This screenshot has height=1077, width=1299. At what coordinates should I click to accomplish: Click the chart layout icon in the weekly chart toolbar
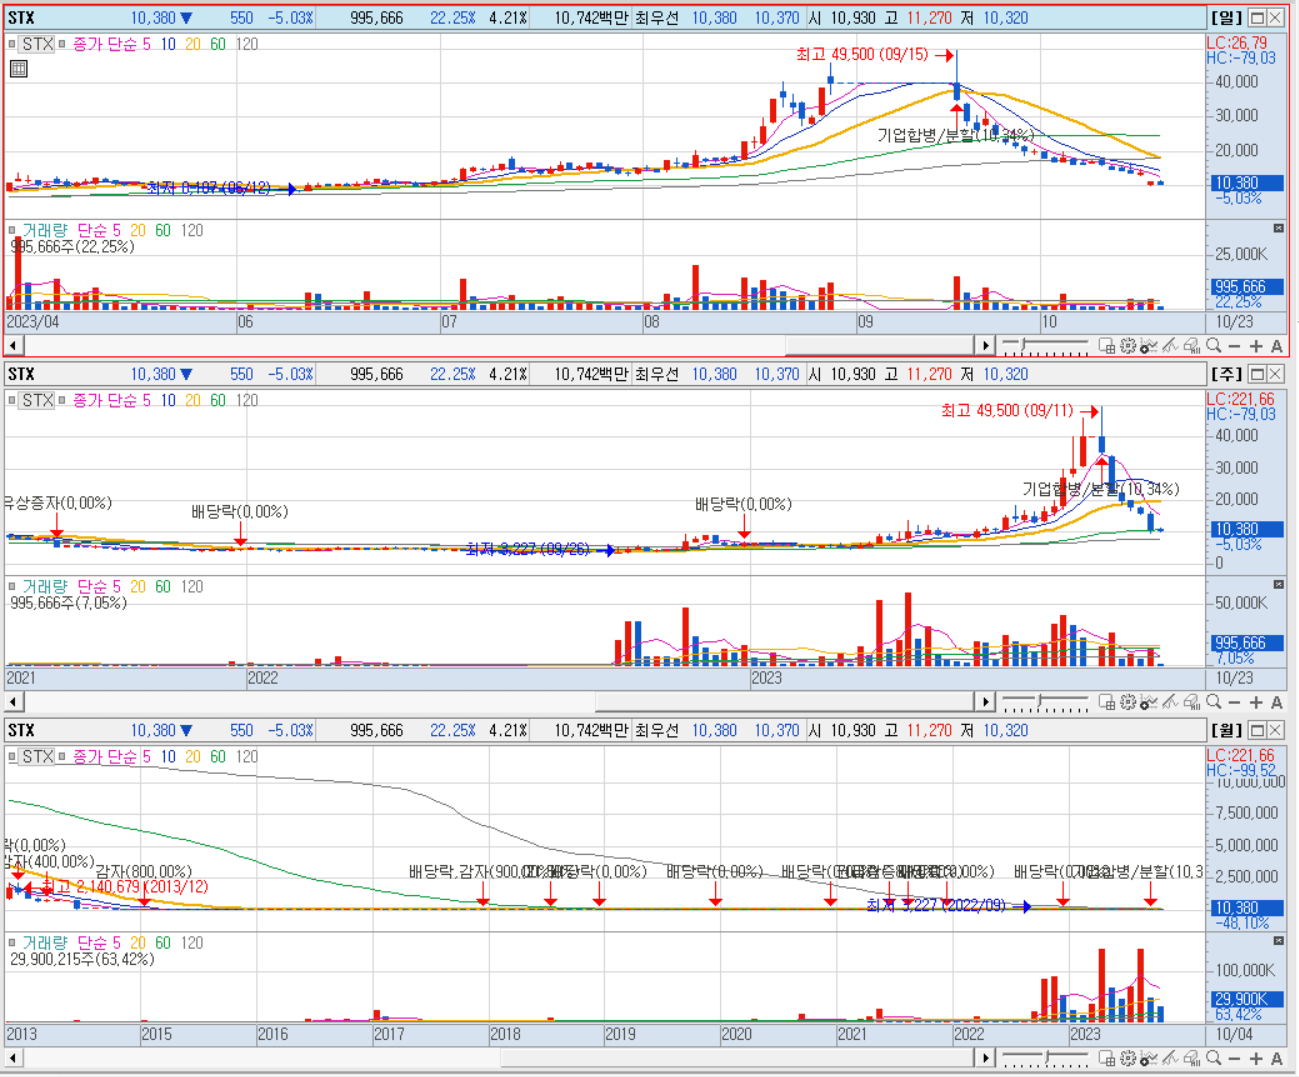click(1107, 702)
